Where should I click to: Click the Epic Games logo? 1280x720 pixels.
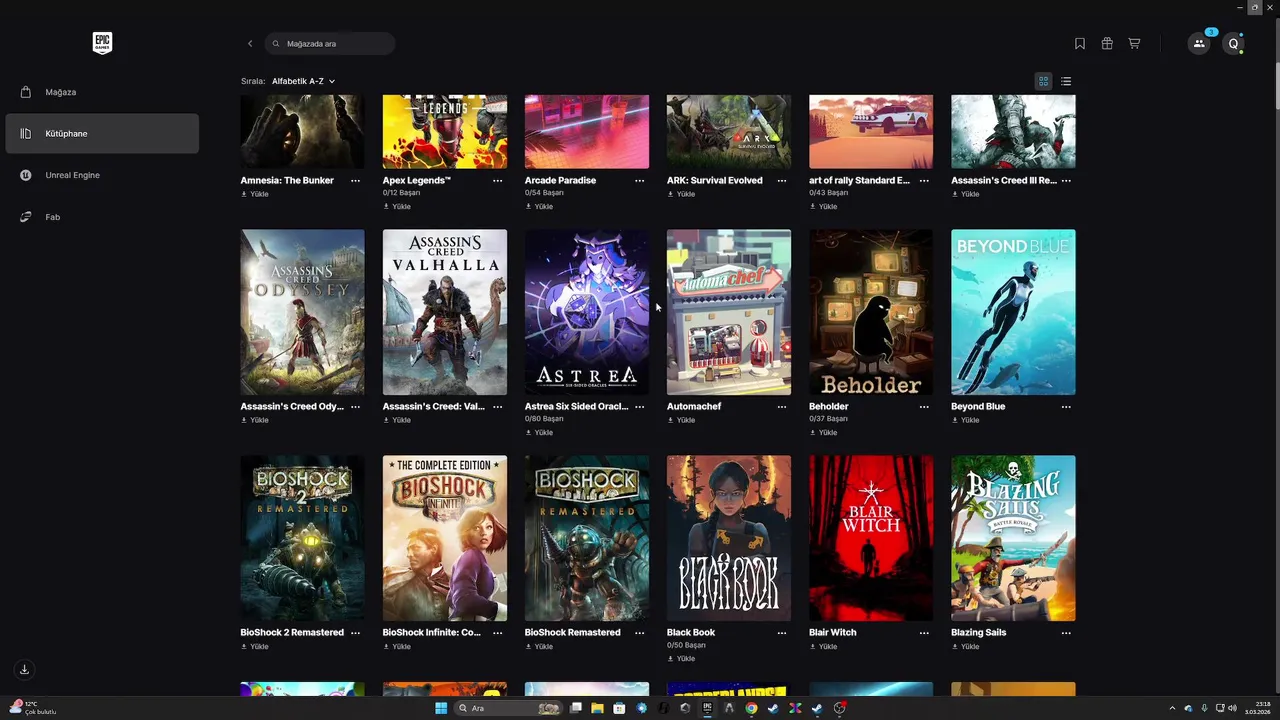[102, 43]
